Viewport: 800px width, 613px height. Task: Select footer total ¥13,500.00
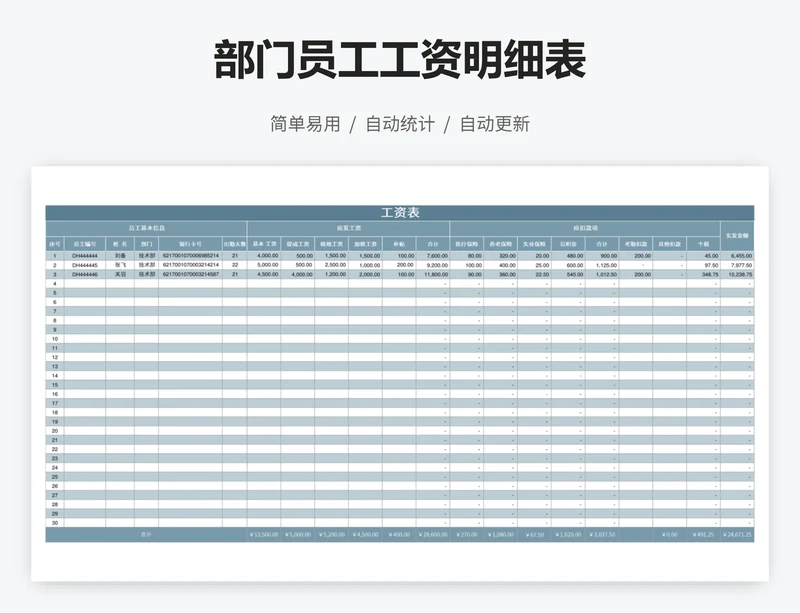(264, 535)
